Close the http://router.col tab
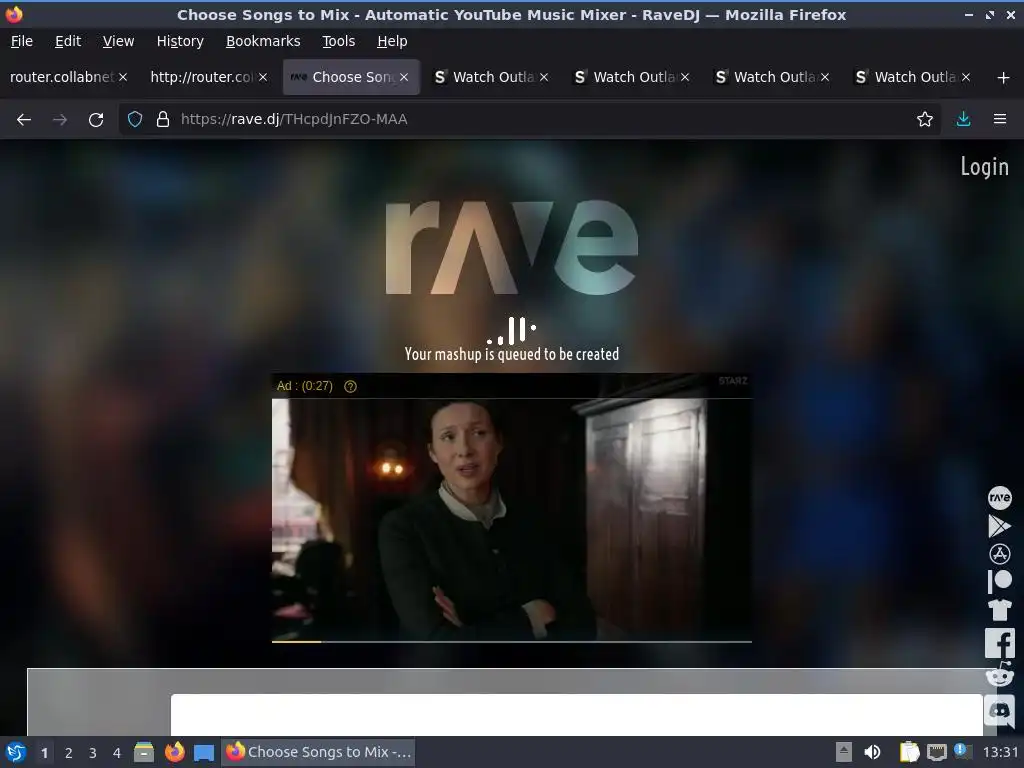 (263, 77)
